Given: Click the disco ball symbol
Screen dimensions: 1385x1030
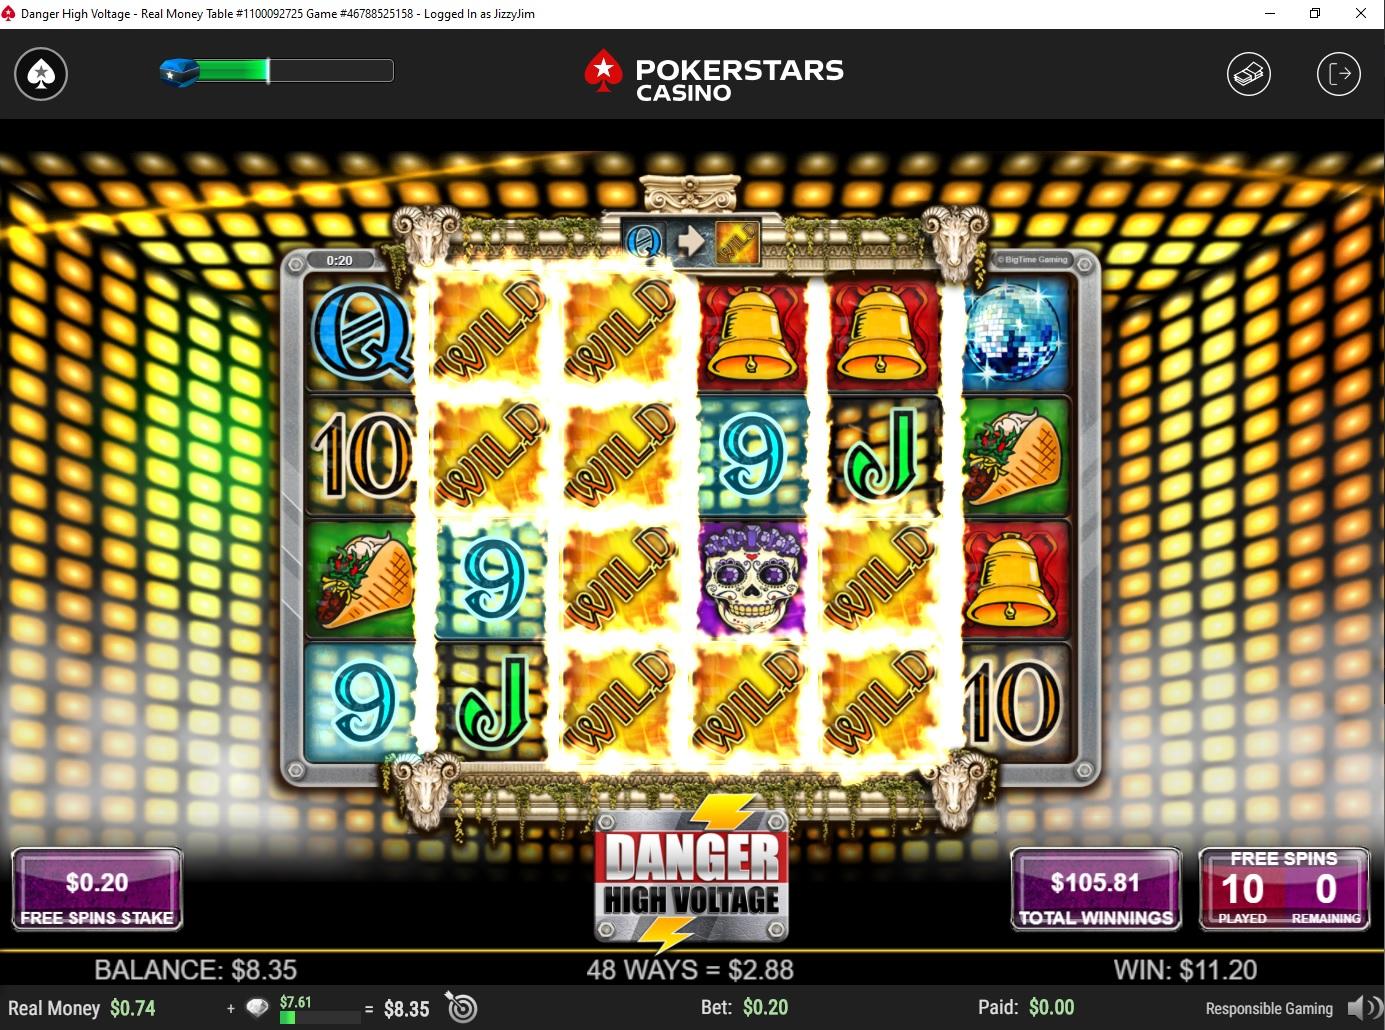Looking at the screenshot, I should click(1016, 335).
